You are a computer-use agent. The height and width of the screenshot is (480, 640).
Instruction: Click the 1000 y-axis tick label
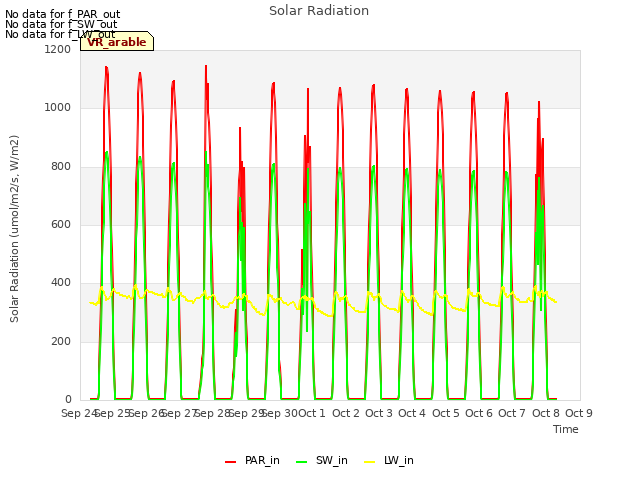[58, 107]
